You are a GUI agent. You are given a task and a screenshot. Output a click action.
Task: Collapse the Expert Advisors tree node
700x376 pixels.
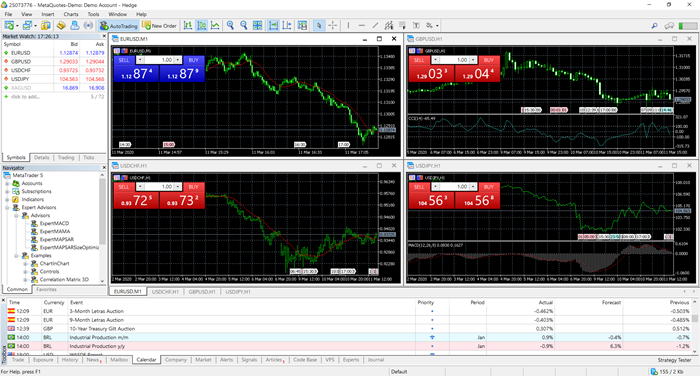click(7, 208)
